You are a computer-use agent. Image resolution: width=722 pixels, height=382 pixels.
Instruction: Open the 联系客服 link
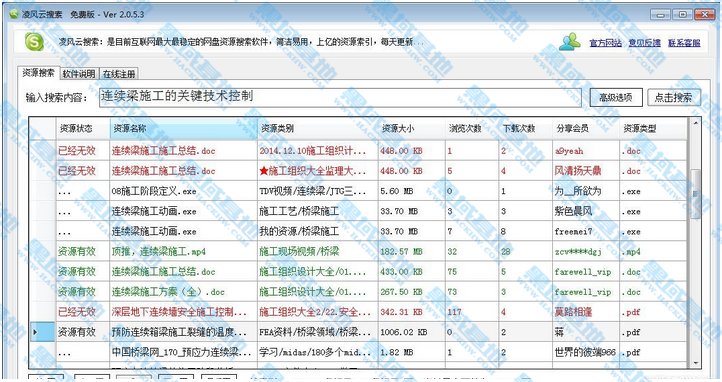(x=684, y=43)
